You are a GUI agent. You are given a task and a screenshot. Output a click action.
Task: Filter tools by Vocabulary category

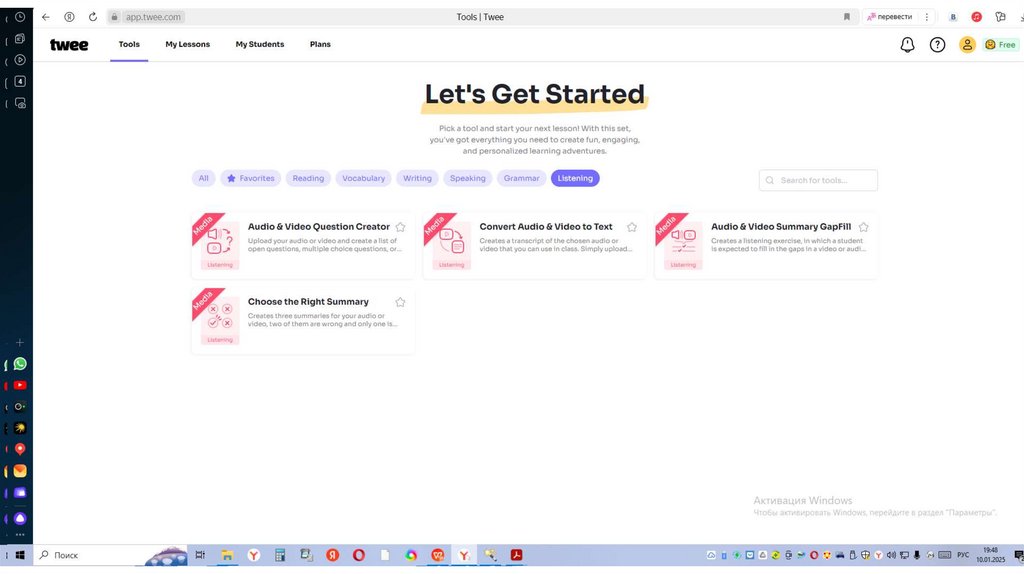pos(363,179)
